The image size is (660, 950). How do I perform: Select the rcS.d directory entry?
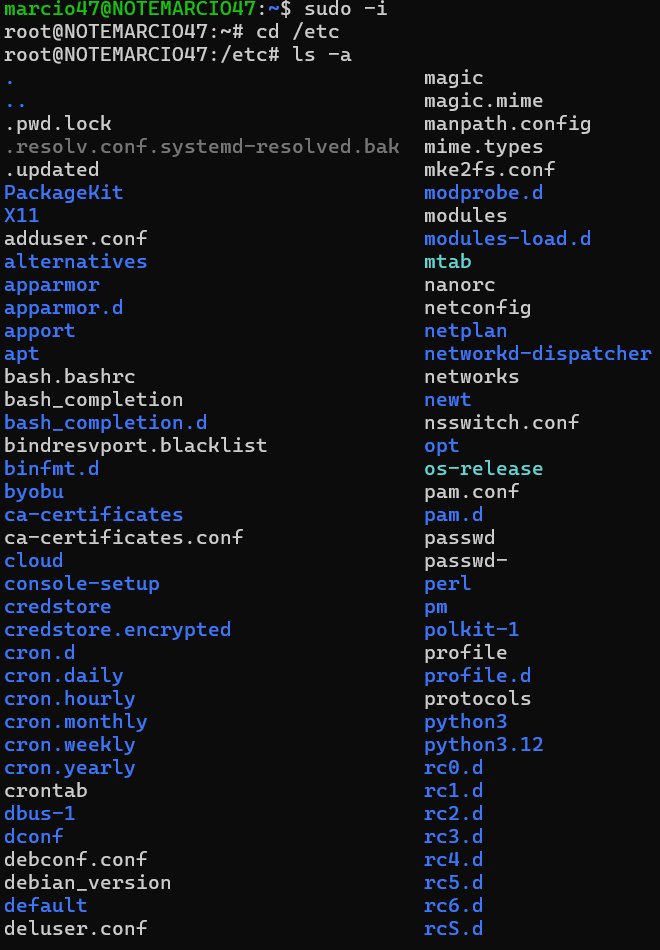click(x=453, y=928)
